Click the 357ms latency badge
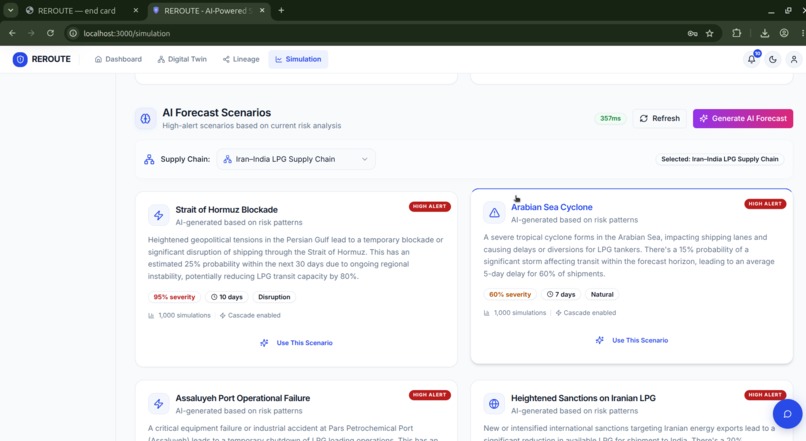 point(610,119)
